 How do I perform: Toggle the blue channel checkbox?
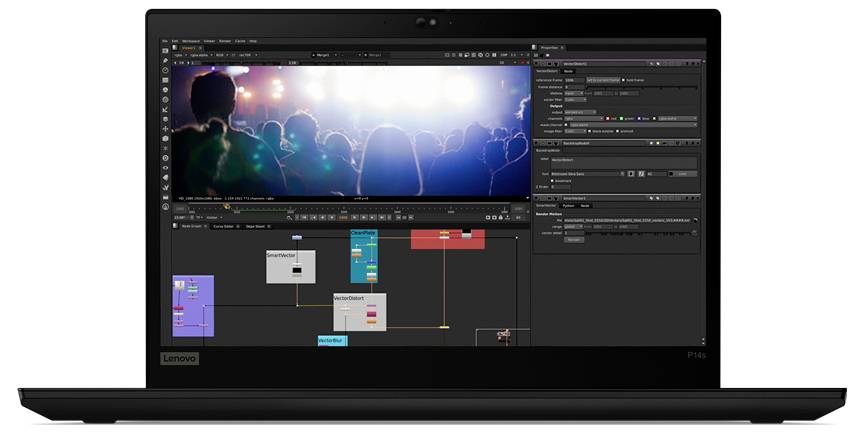click(x=639, y=118)
